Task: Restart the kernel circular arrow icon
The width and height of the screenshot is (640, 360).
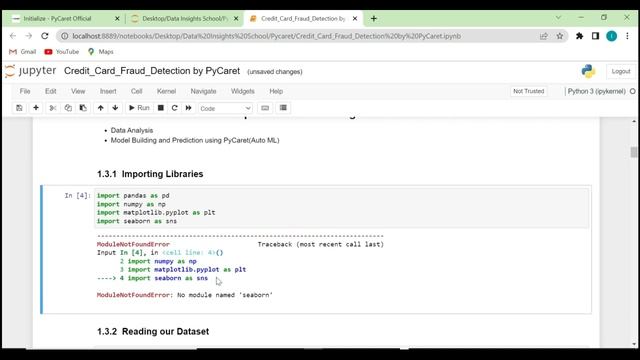Action: click(x=175, y=108)
